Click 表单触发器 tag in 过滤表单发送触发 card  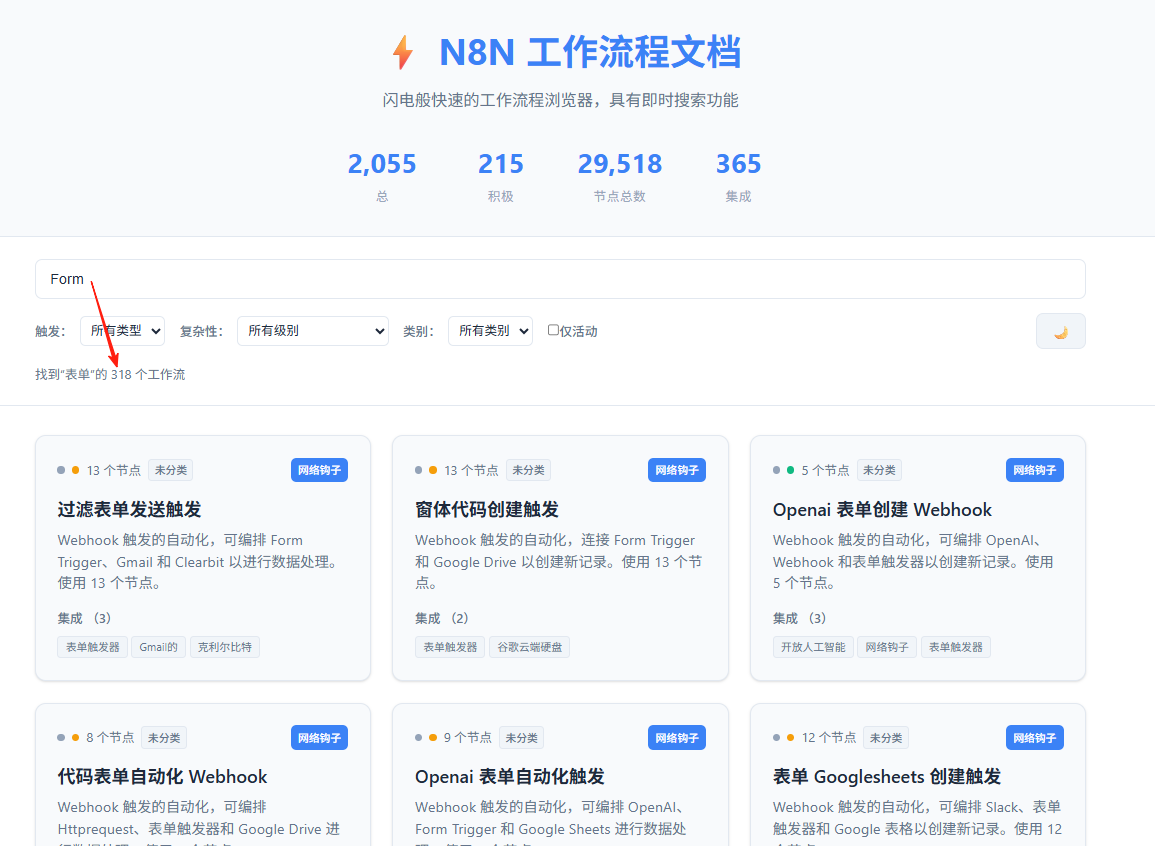(x=93, y=647)
